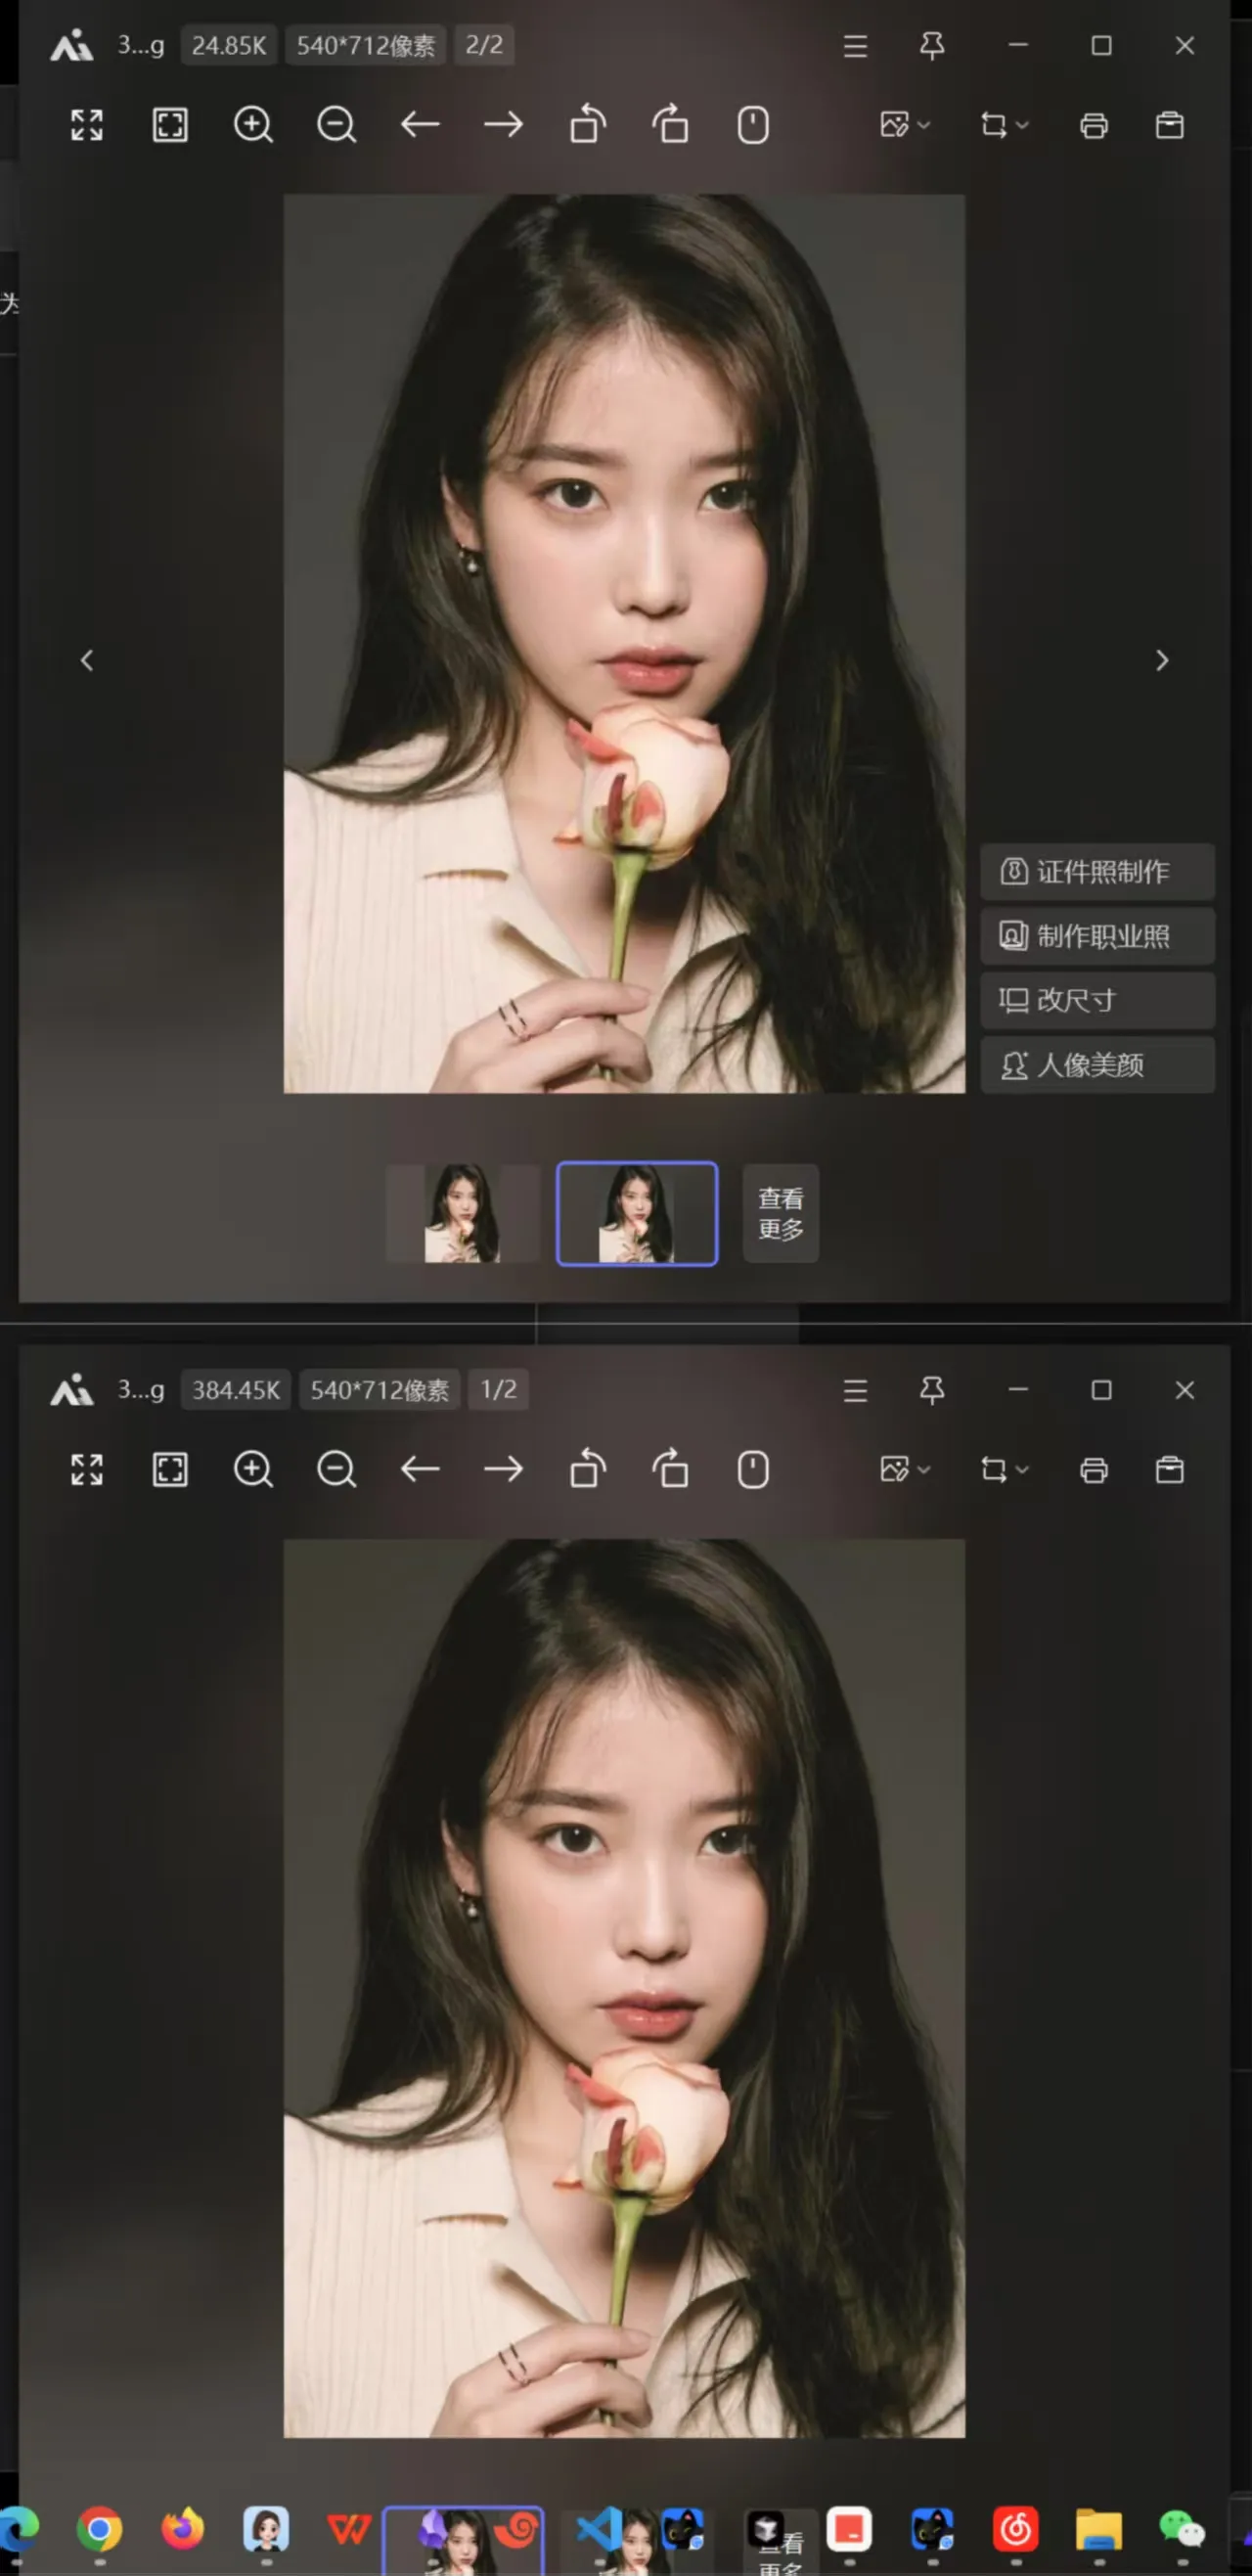Show next image using right chevron beside the photo
This screenshot has width=1252, height=2576.
pos(1162,660)
